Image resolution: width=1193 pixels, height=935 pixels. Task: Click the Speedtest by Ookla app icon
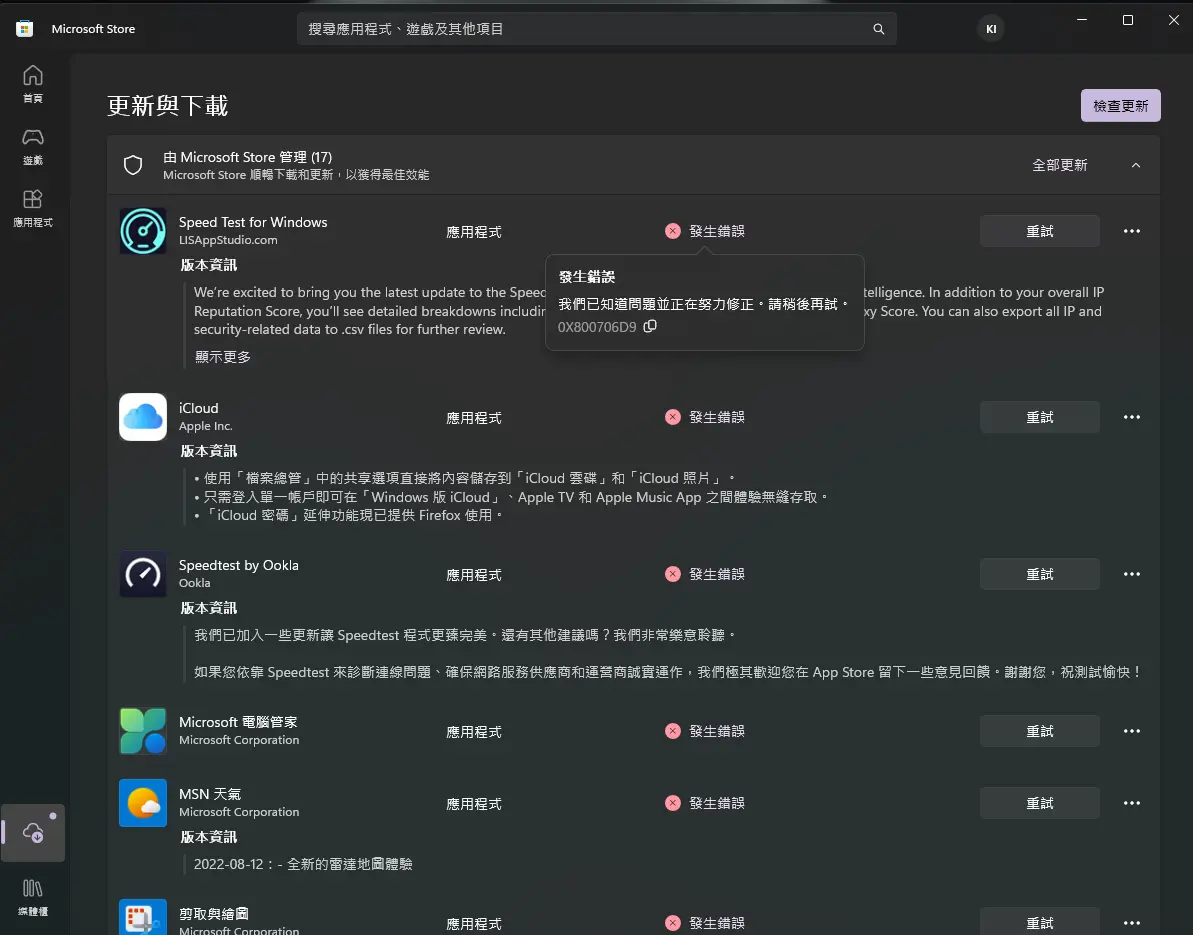[143, 574]
